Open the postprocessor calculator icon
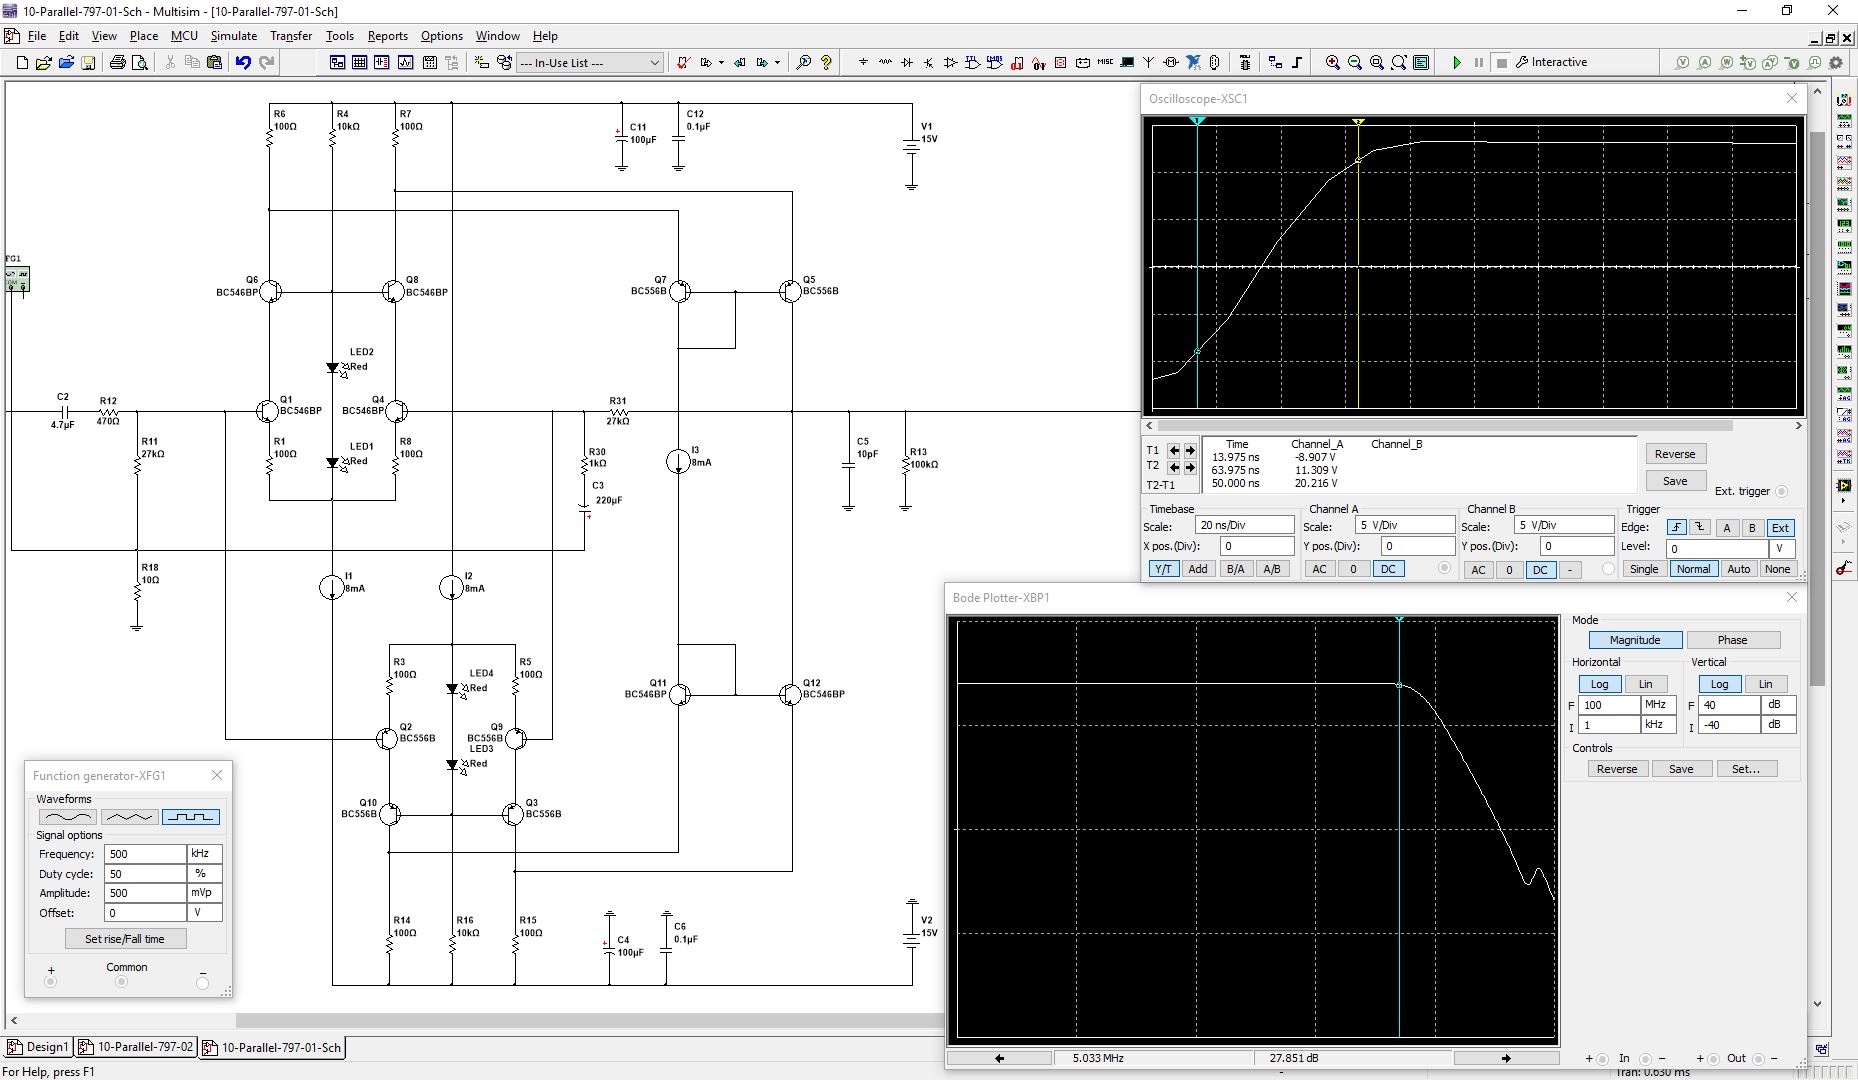Screen dimensions: 1858x1080 429,62
